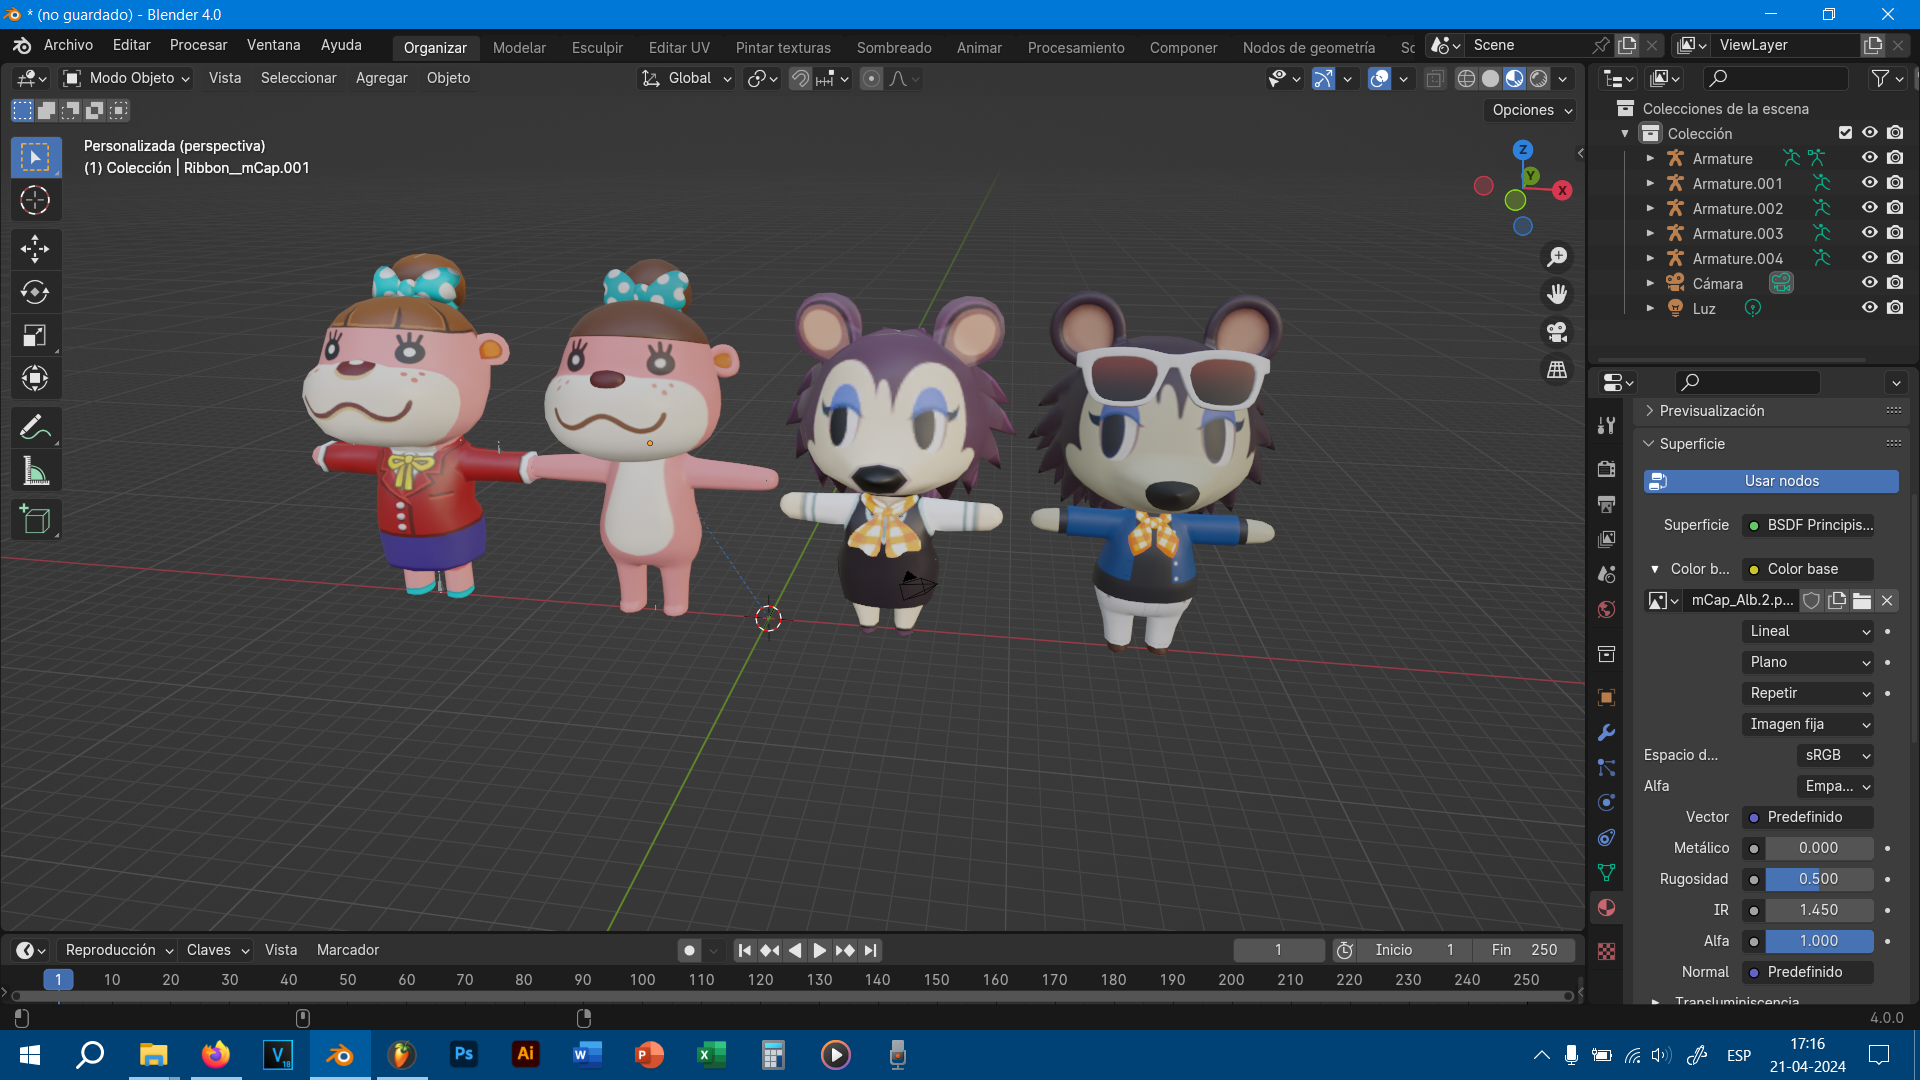Viewport: 1920px width, 1080px height.
Task: Click the Color base texture button
Action: pos(1808,569)
